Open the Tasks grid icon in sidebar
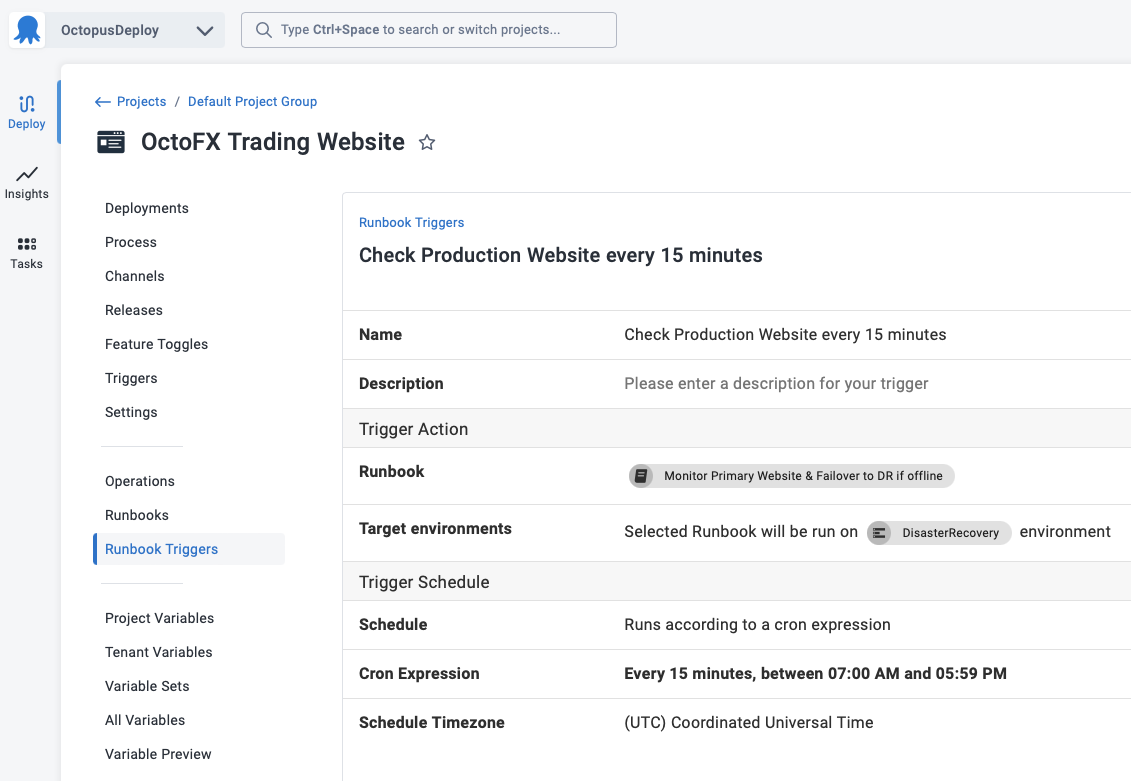Image resolution: width=1131 pixels, height=781 pixels. [27, 244]
